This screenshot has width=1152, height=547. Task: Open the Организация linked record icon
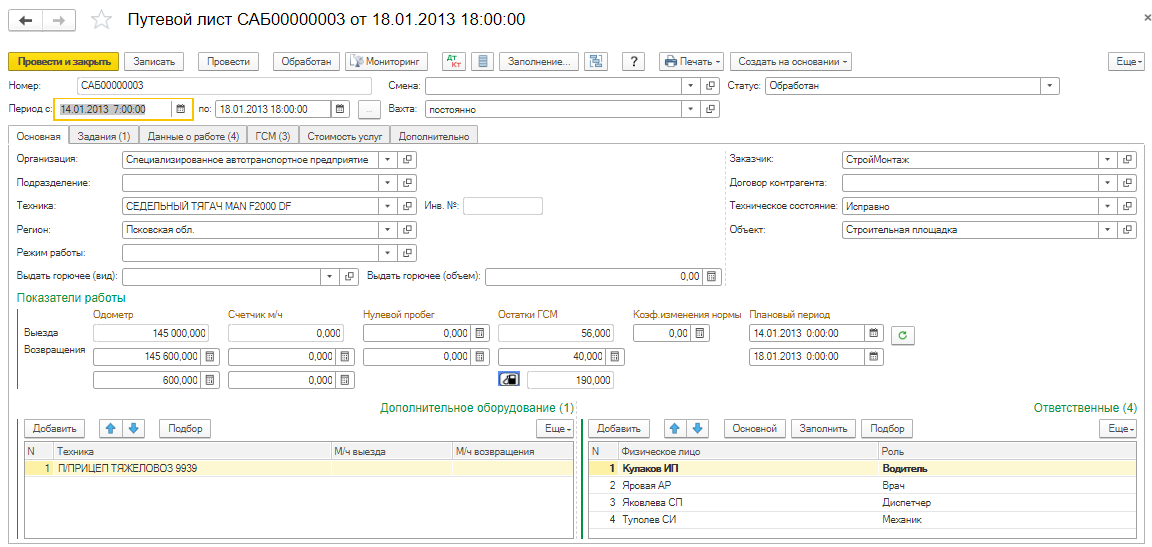click(x=408, y=159)
